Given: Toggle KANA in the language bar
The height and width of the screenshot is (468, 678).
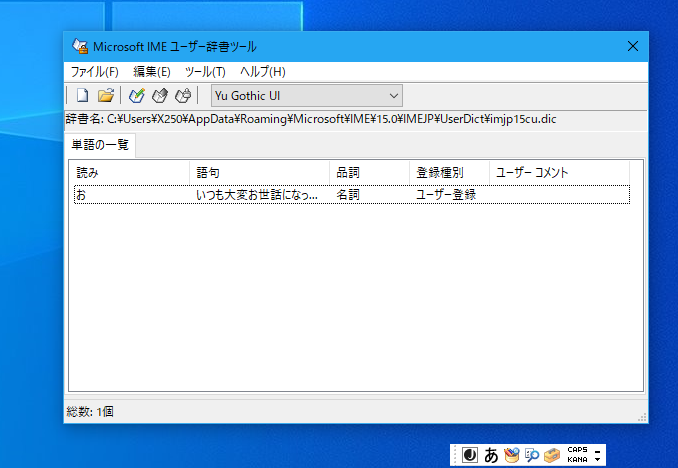Looking at the screenshot, I should (x=577, y=459).
